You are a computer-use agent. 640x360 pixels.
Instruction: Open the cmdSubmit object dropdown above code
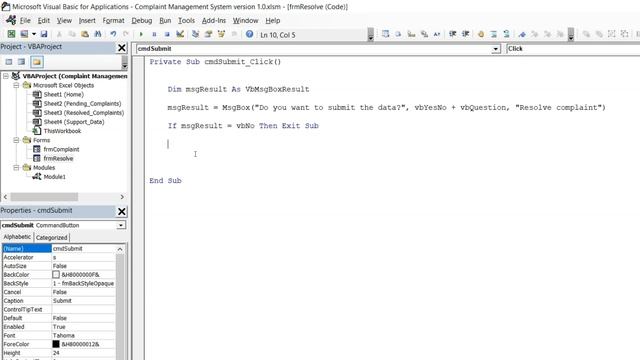pos(496,49)
